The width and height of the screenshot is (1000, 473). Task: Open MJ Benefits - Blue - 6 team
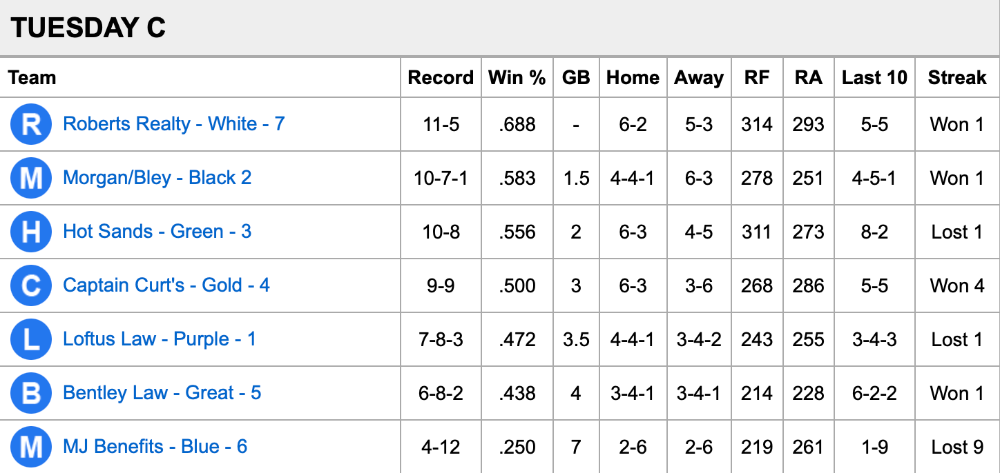155,447
